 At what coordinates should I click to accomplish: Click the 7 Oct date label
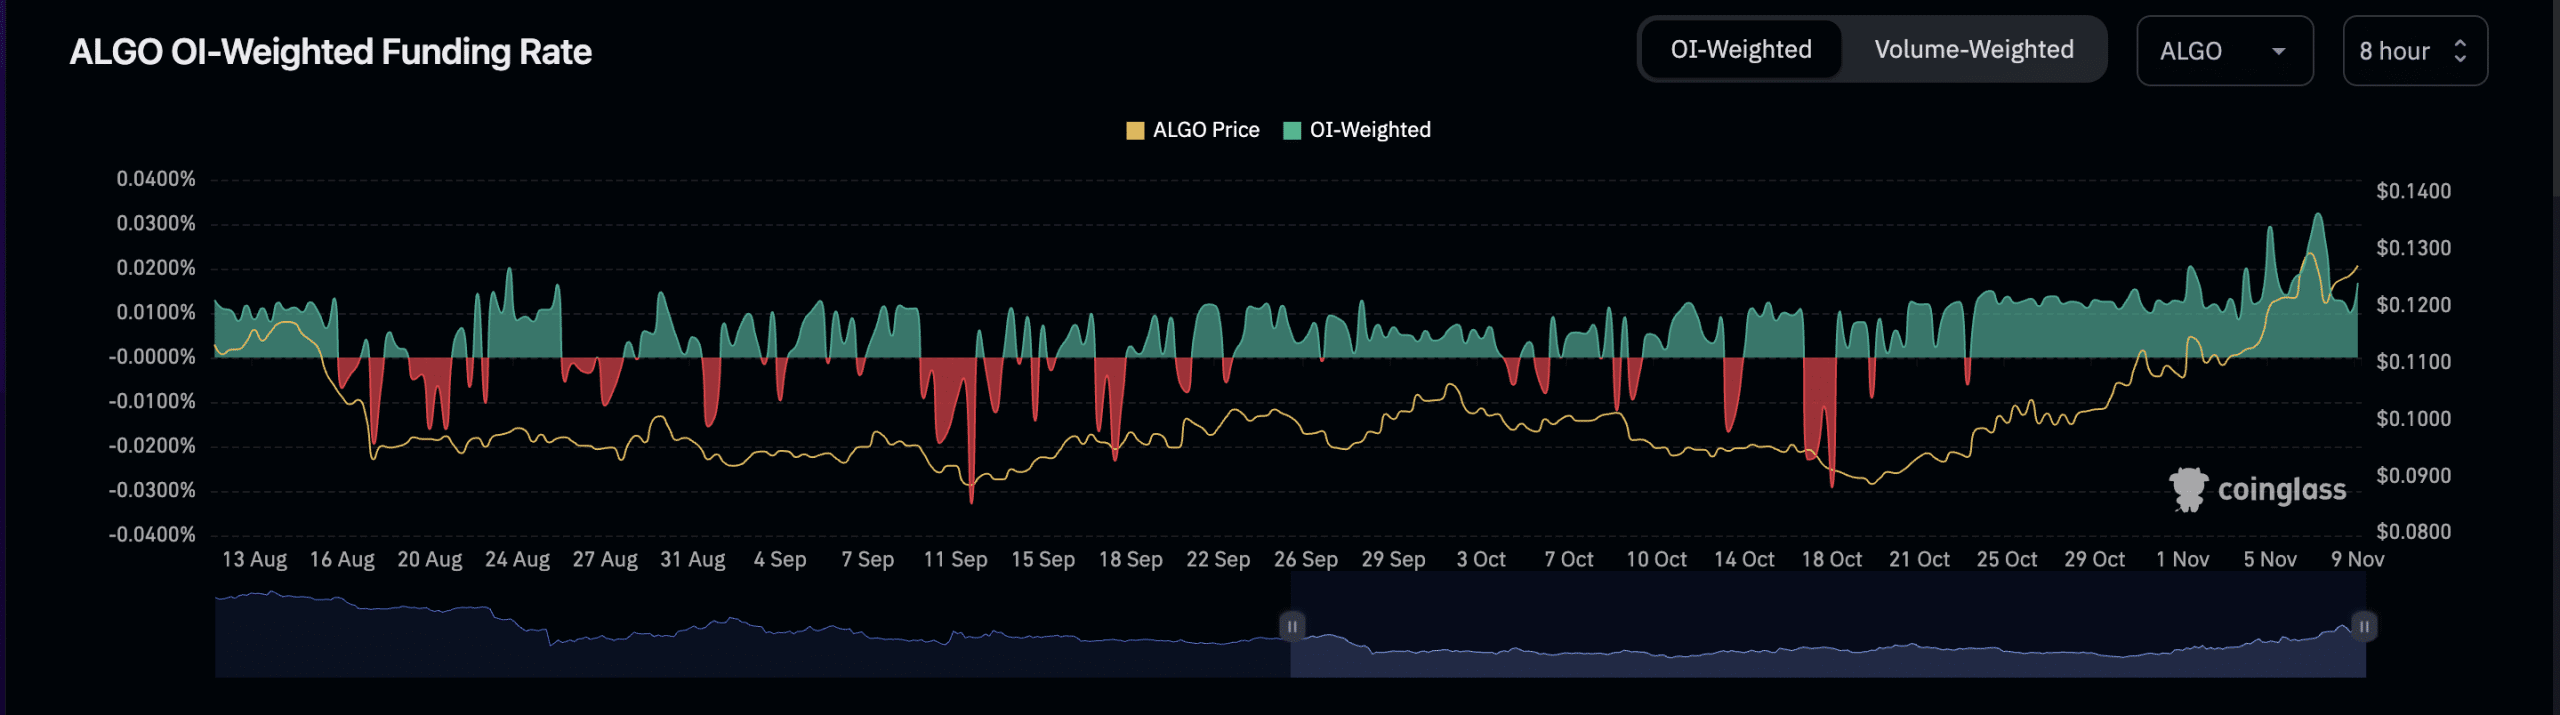point(1569,560)
